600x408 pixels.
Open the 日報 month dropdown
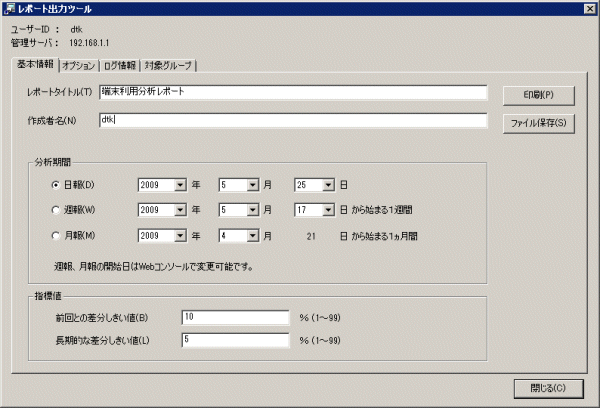[x=253, y=185]
